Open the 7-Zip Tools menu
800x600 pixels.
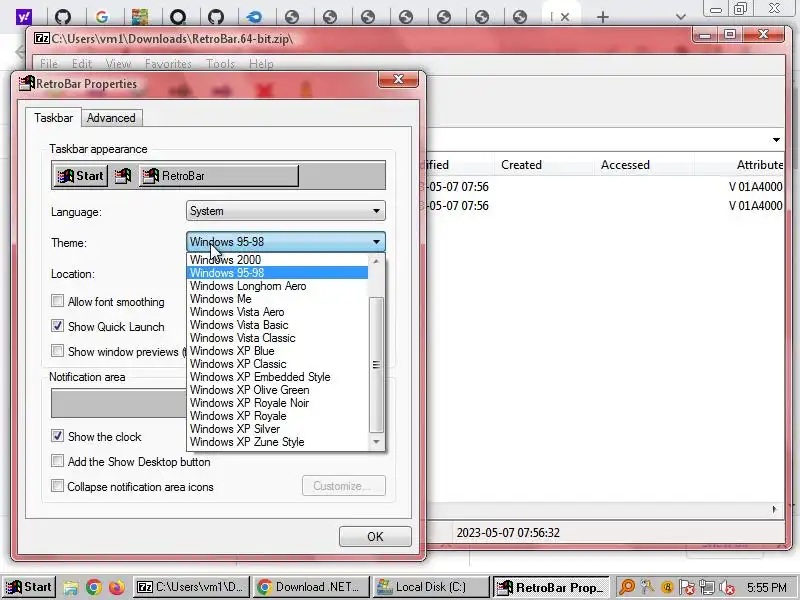pyautogui.click(x=220, y=64)
